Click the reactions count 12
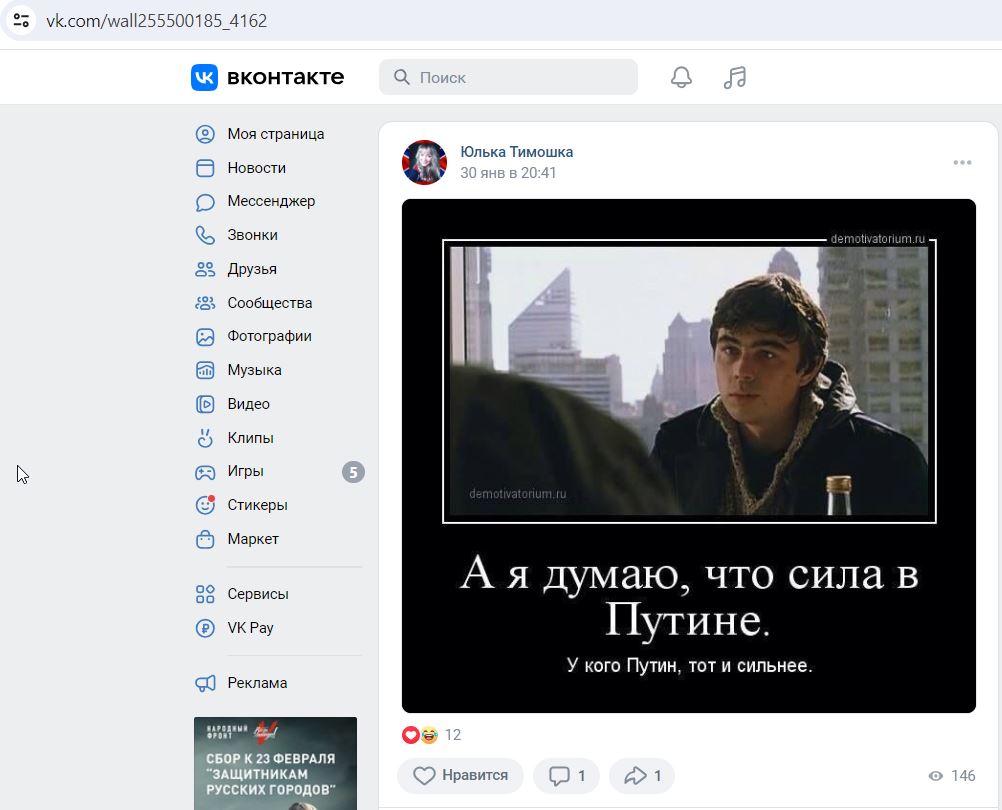The image size is (1002, 810). (452, 735)
